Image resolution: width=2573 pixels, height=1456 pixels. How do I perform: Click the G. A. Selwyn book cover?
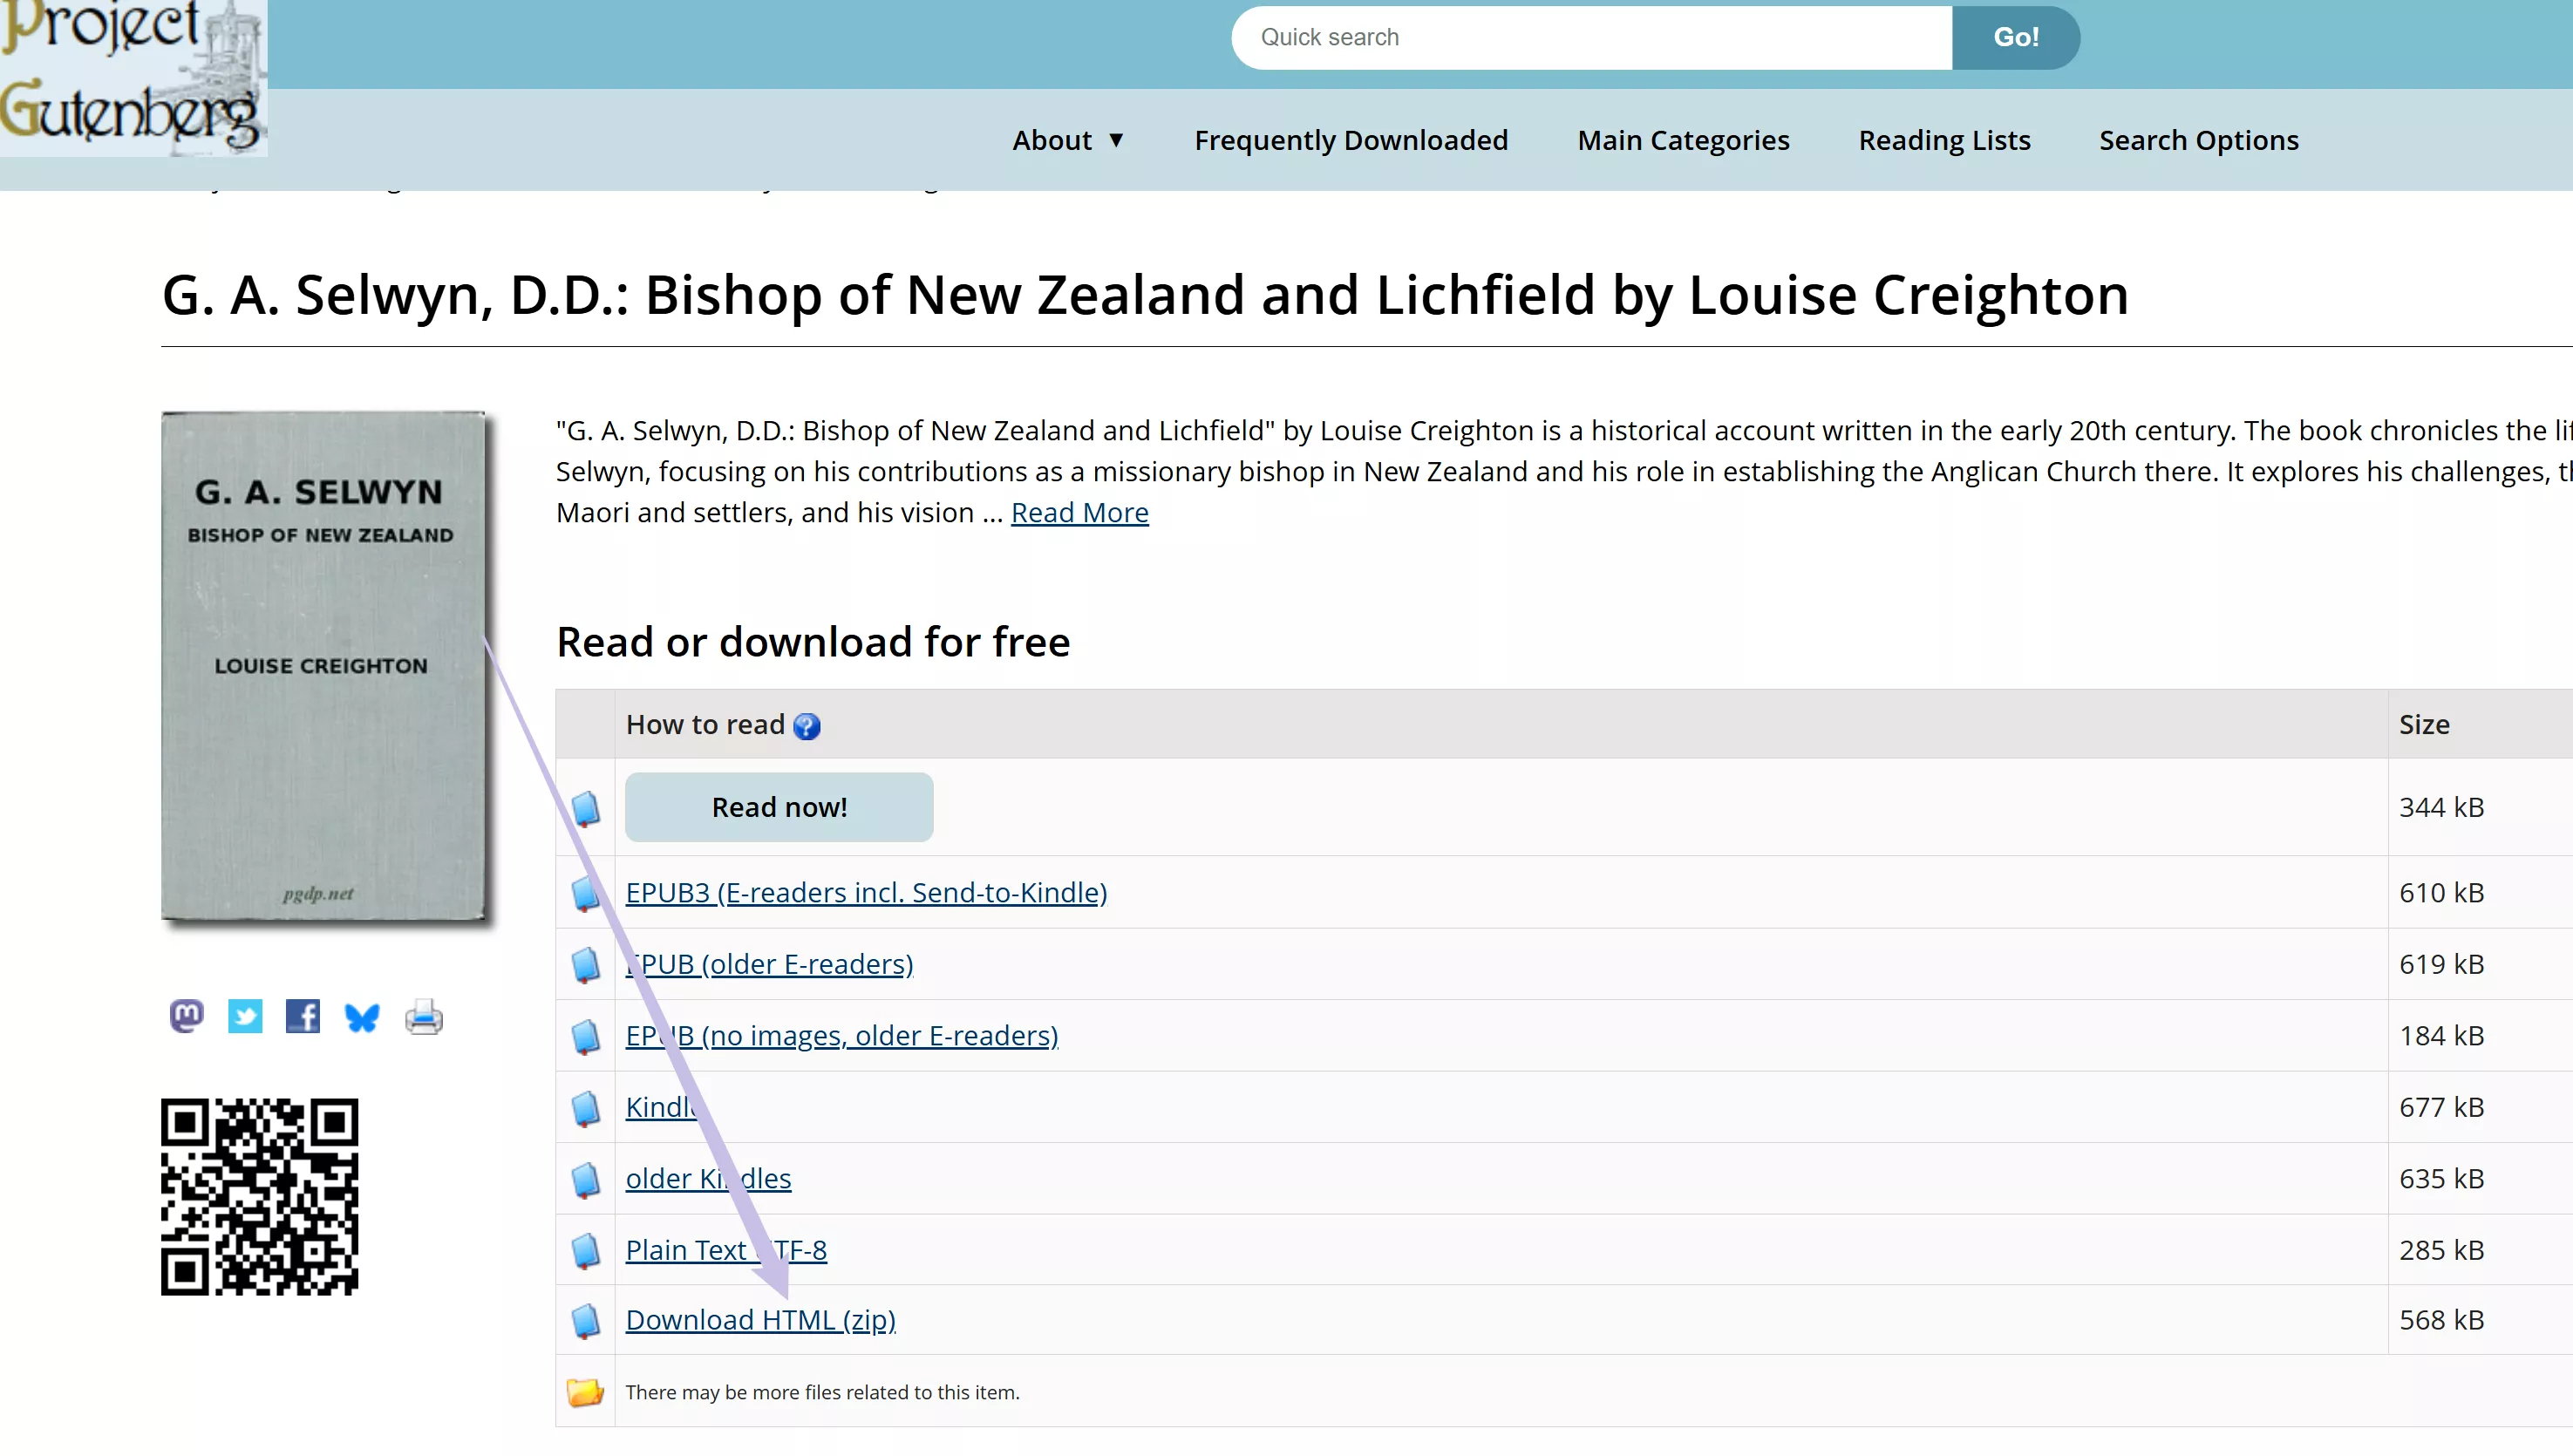323,666
